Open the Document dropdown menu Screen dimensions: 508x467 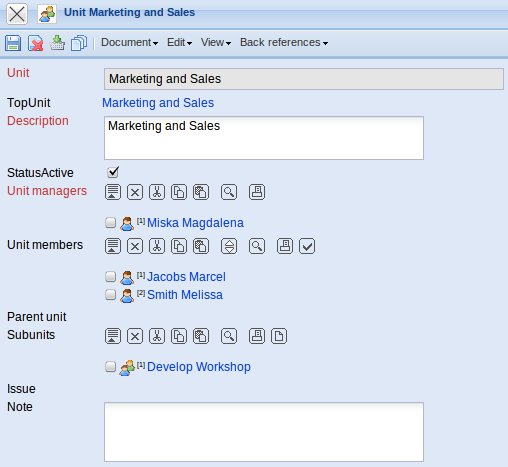129,43
